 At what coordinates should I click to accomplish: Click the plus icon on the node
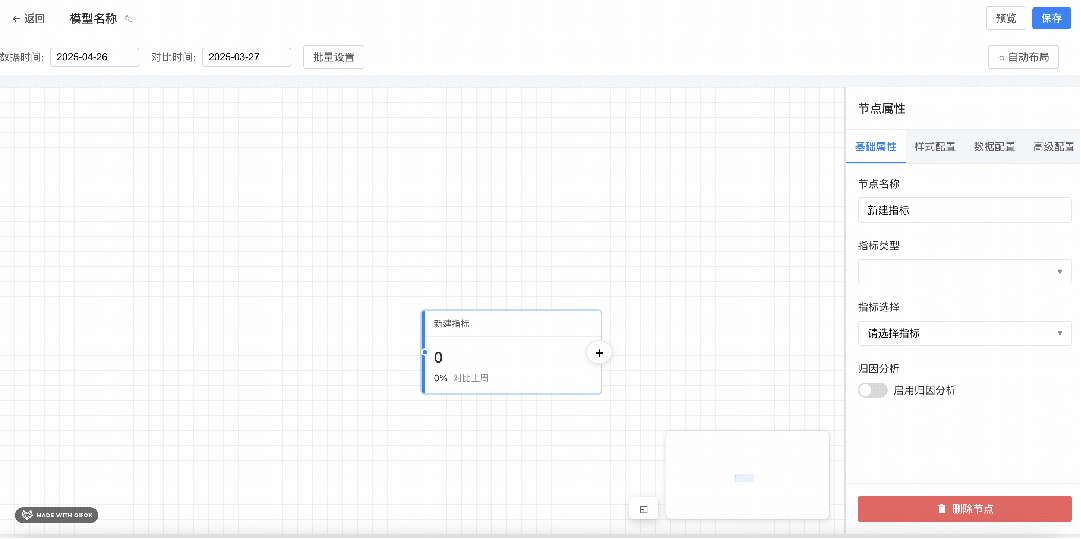(599, 352)
